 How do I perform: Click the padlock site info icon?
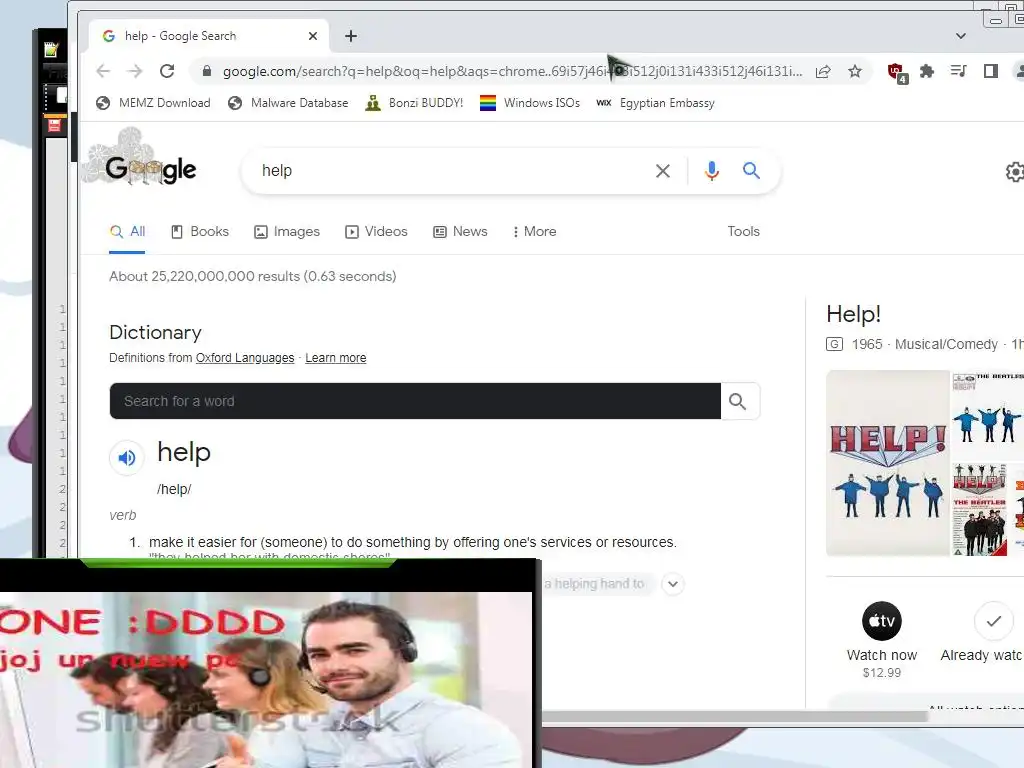206,71
